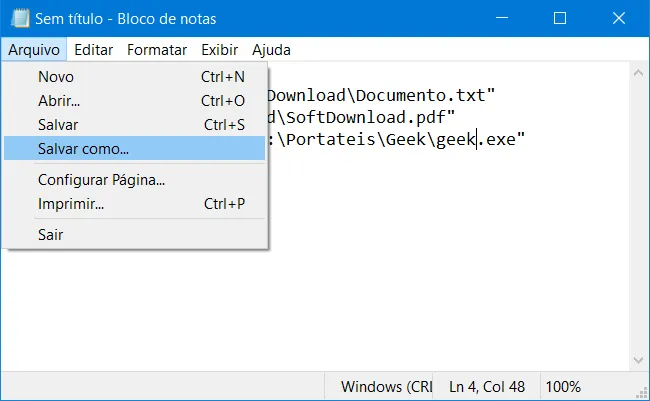Image resolution: width=650 pixels, height=401 pixels.
Task: Open Configurar Página... dialog
Action: coord(134,180)
